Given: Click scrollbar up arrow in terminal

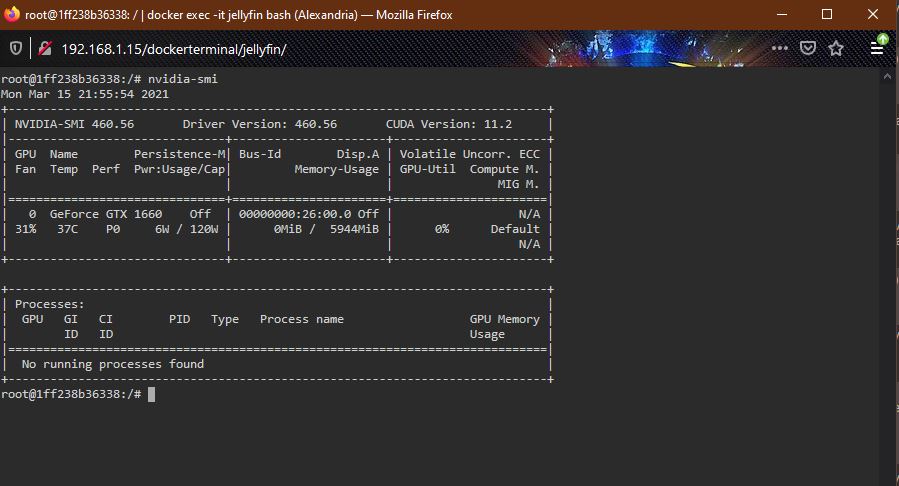Looking at the screenshot, I should (x=888, y=77).
